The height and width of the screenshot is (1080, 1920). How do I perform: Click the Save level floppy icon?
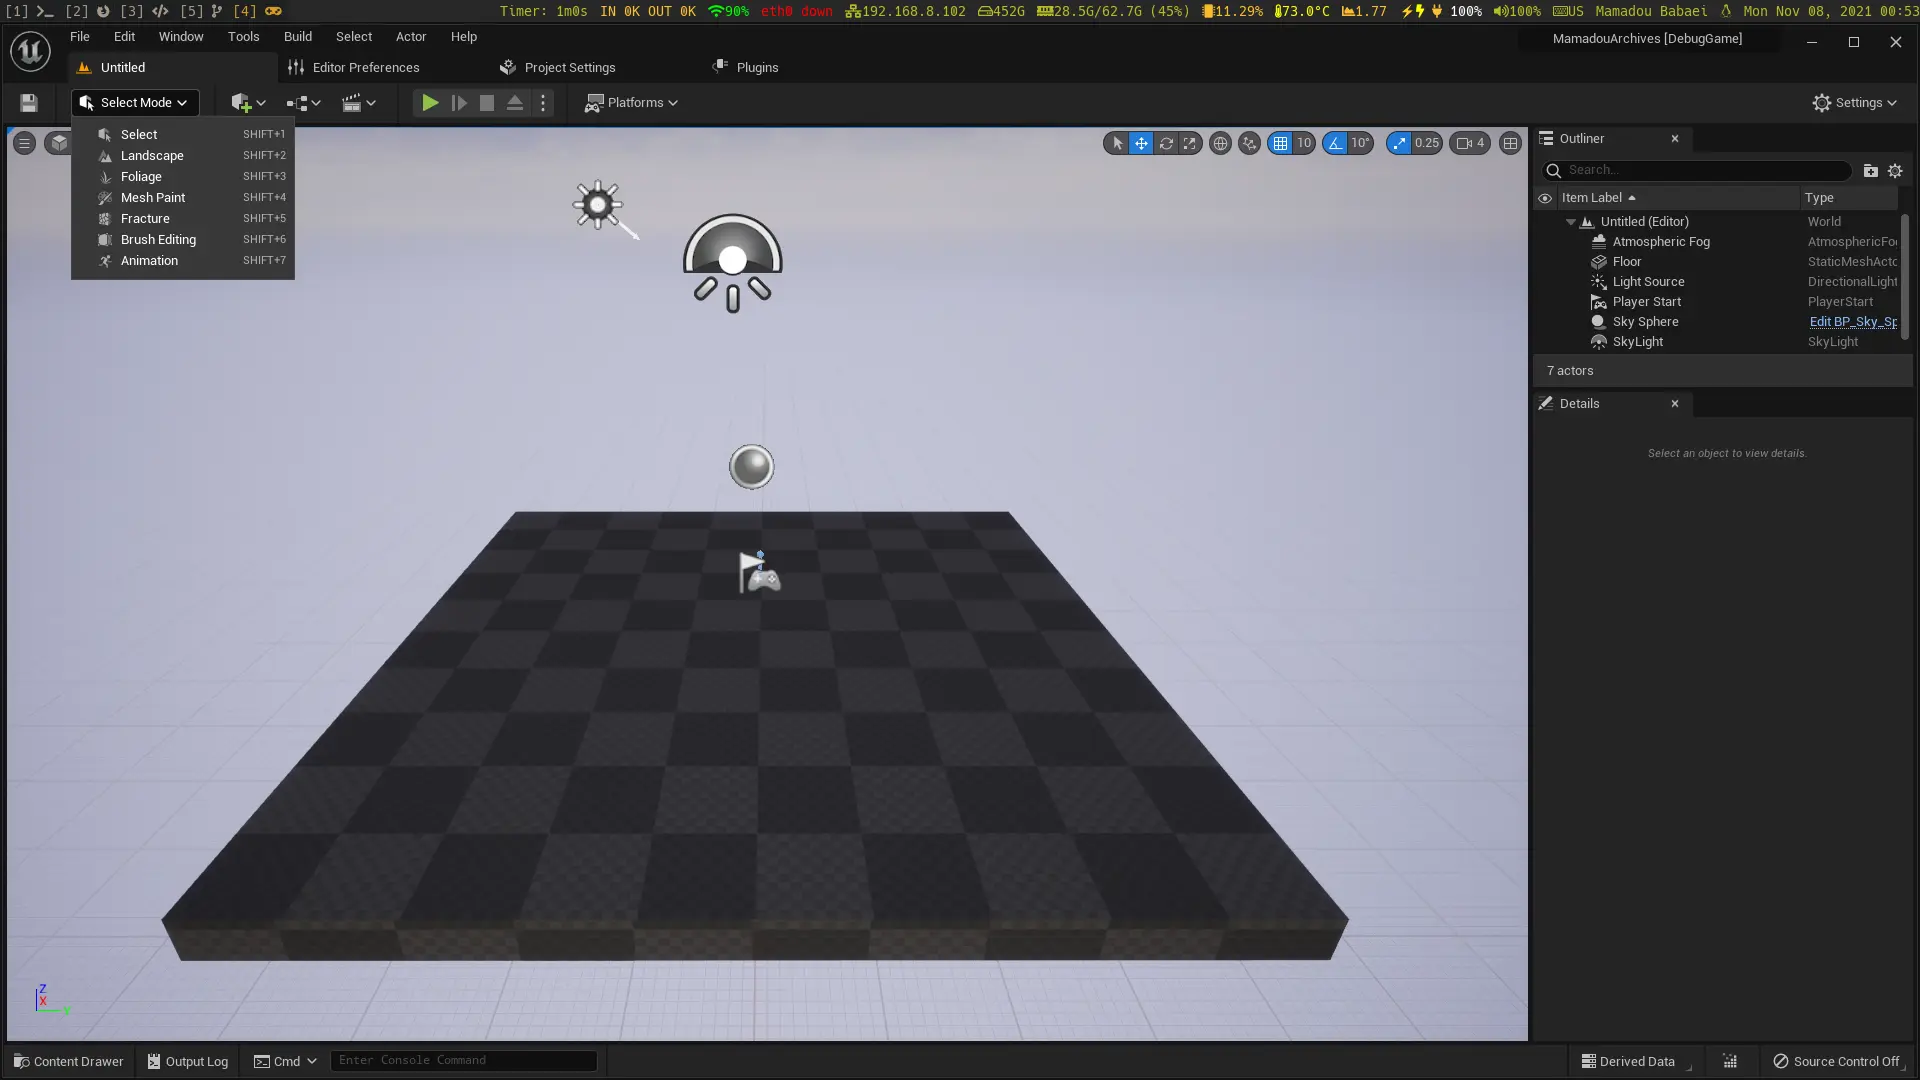tap(28, 103)
